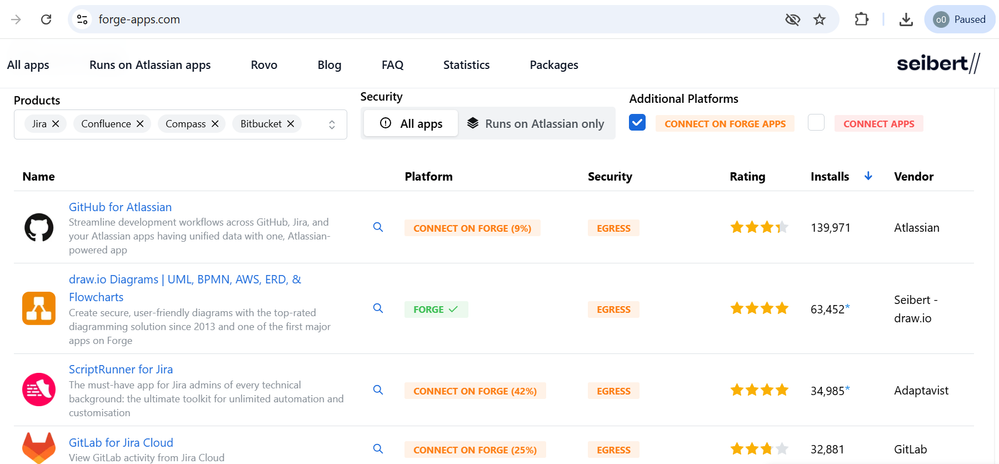Click the Adaptavist vendor name
Viewport: 999px width, 464px height.
point(921,390)
